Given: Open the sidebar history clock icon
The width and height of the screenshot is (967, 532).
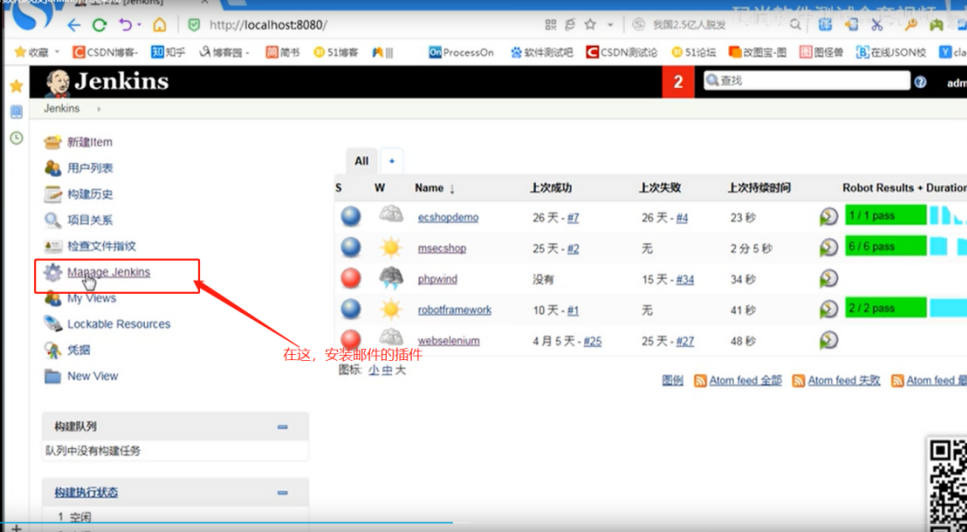Looking at the screenshot, I should [x=17, y=137].
